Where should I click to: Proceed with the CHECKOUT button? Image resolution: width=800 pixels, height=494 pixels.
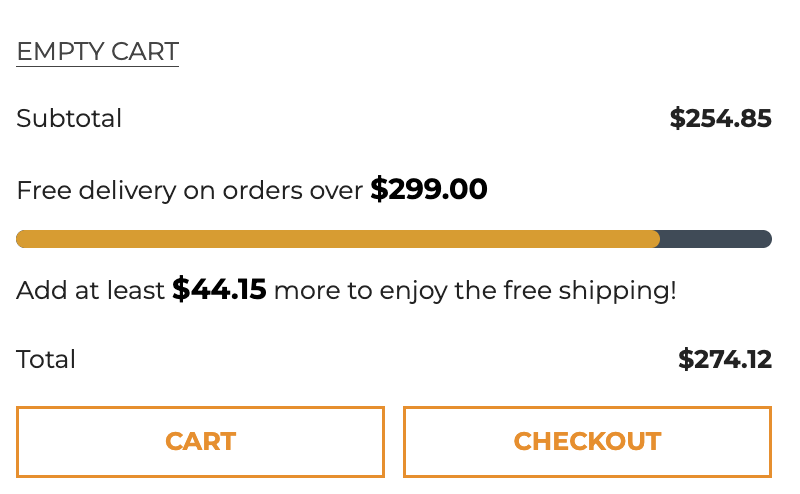(x=587, y=441)
